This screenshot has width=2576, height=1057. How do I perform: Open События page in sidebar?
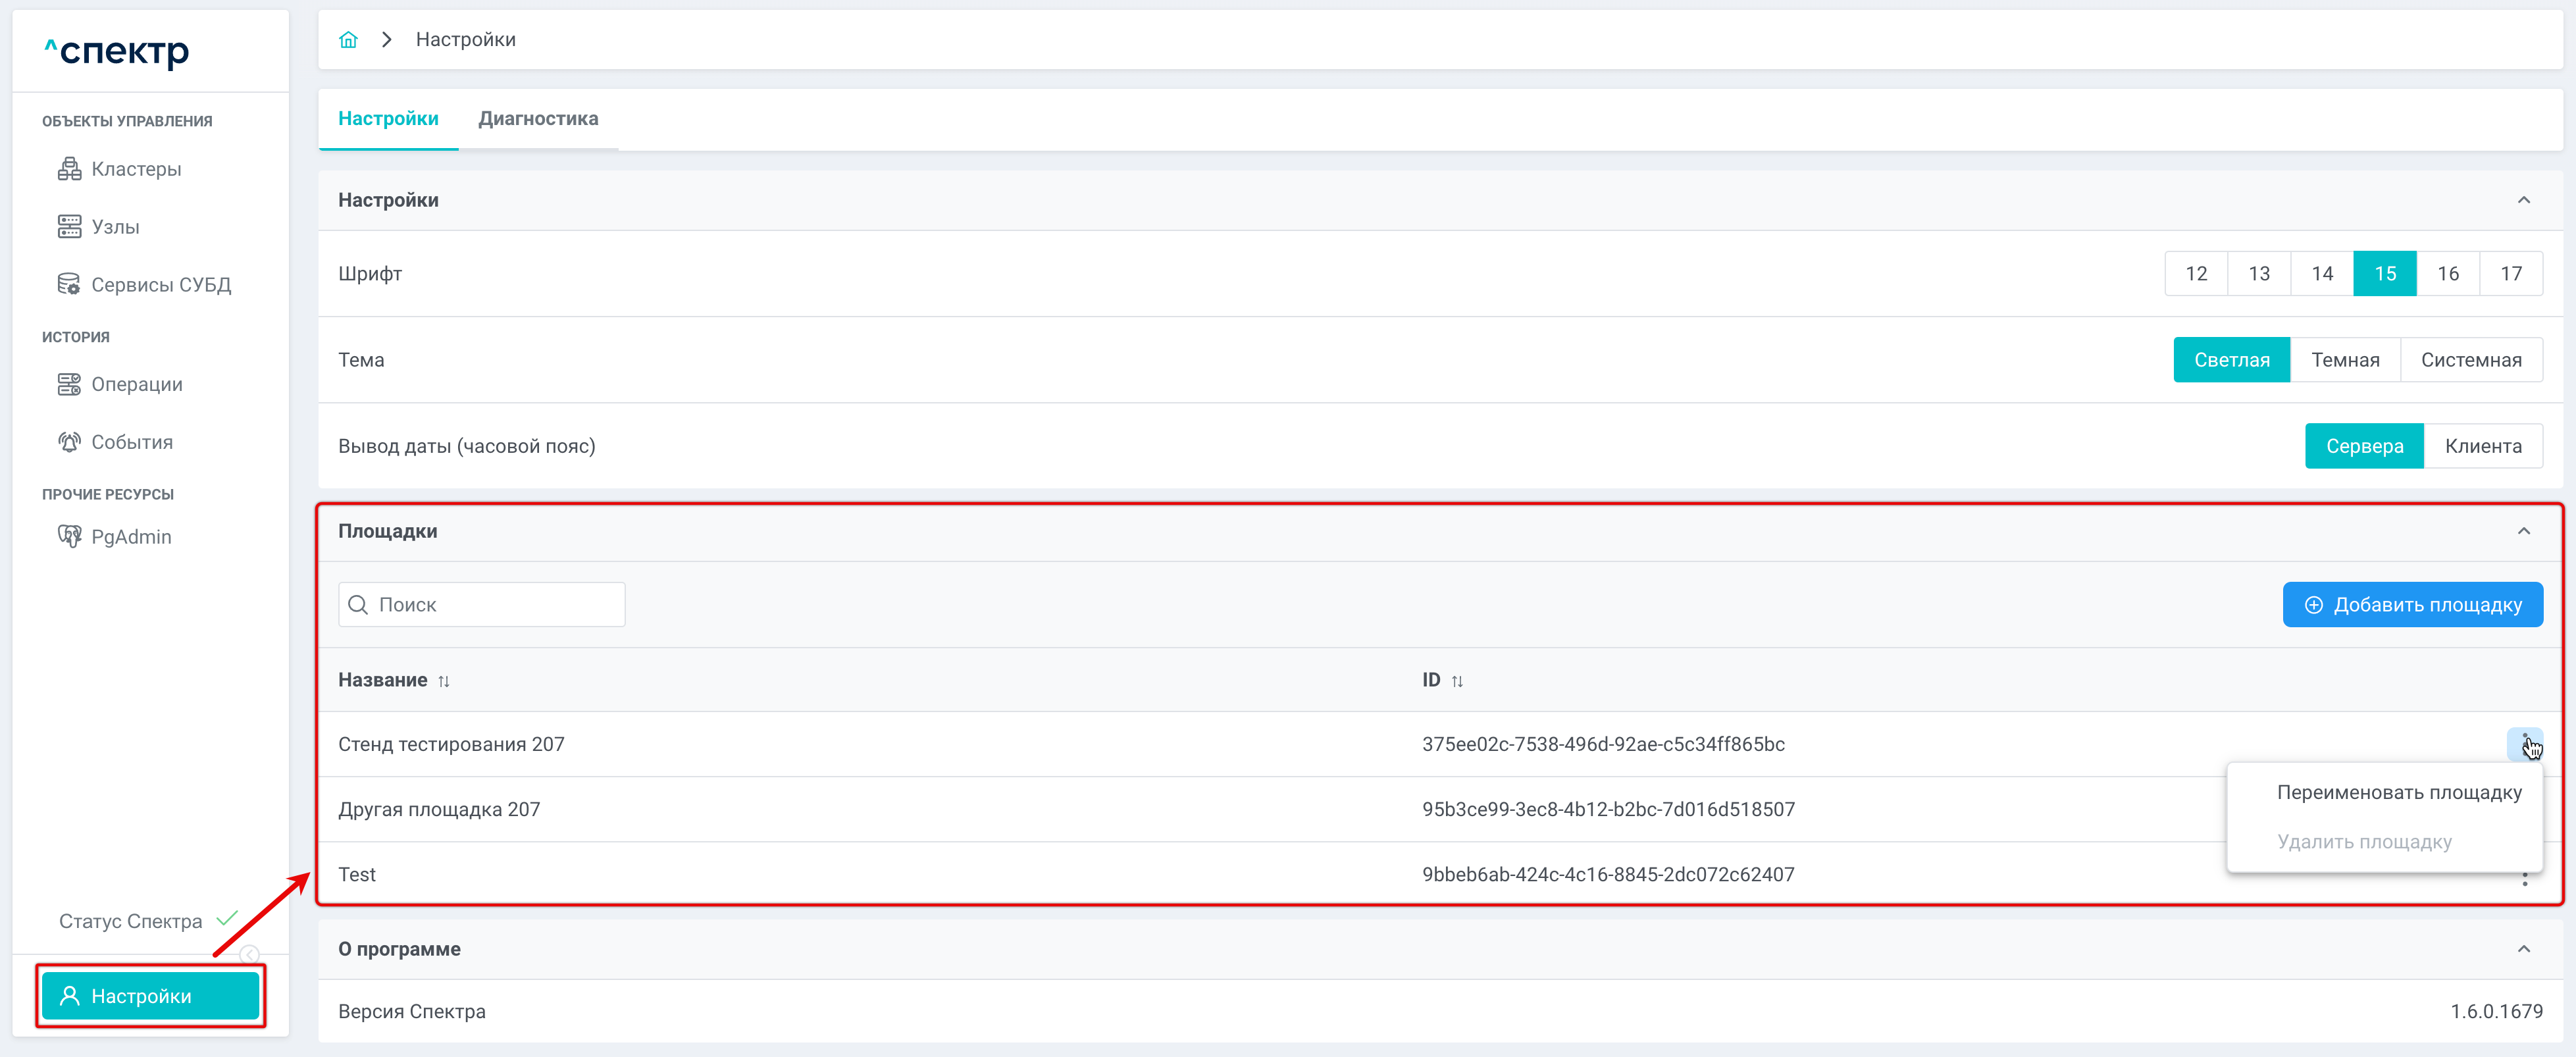[x=131, y=442]
